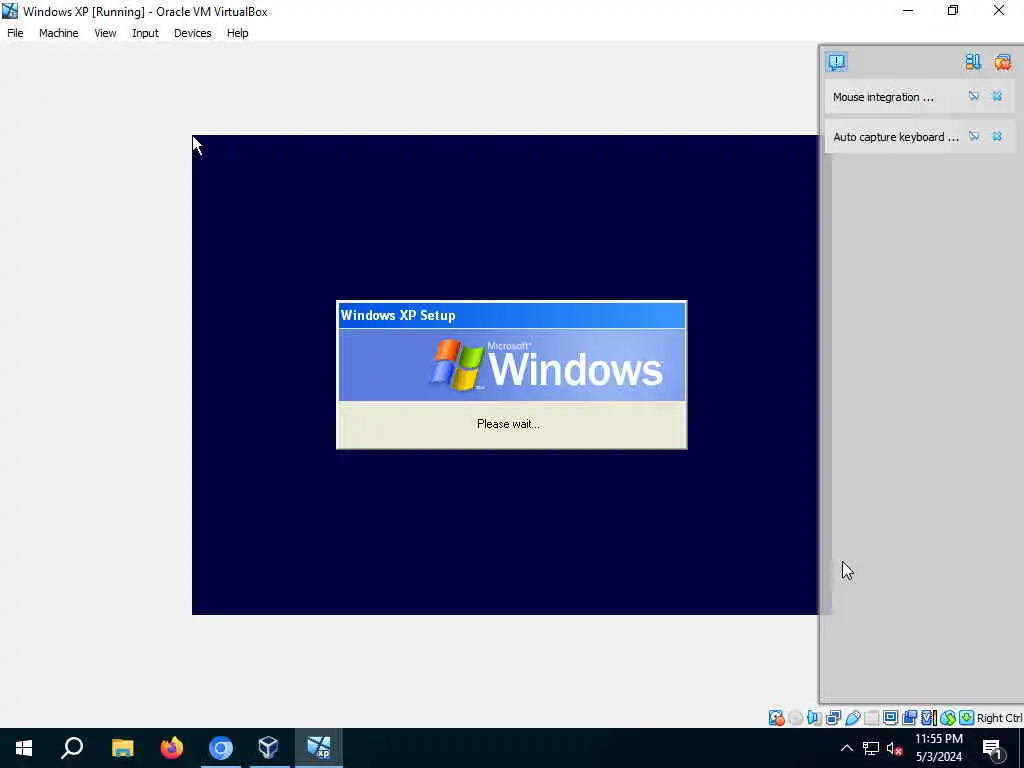This screenshot has width=1024, height=768.
Task: Click the Right Ctrl host key label
Action: click(x=999, y=718)
